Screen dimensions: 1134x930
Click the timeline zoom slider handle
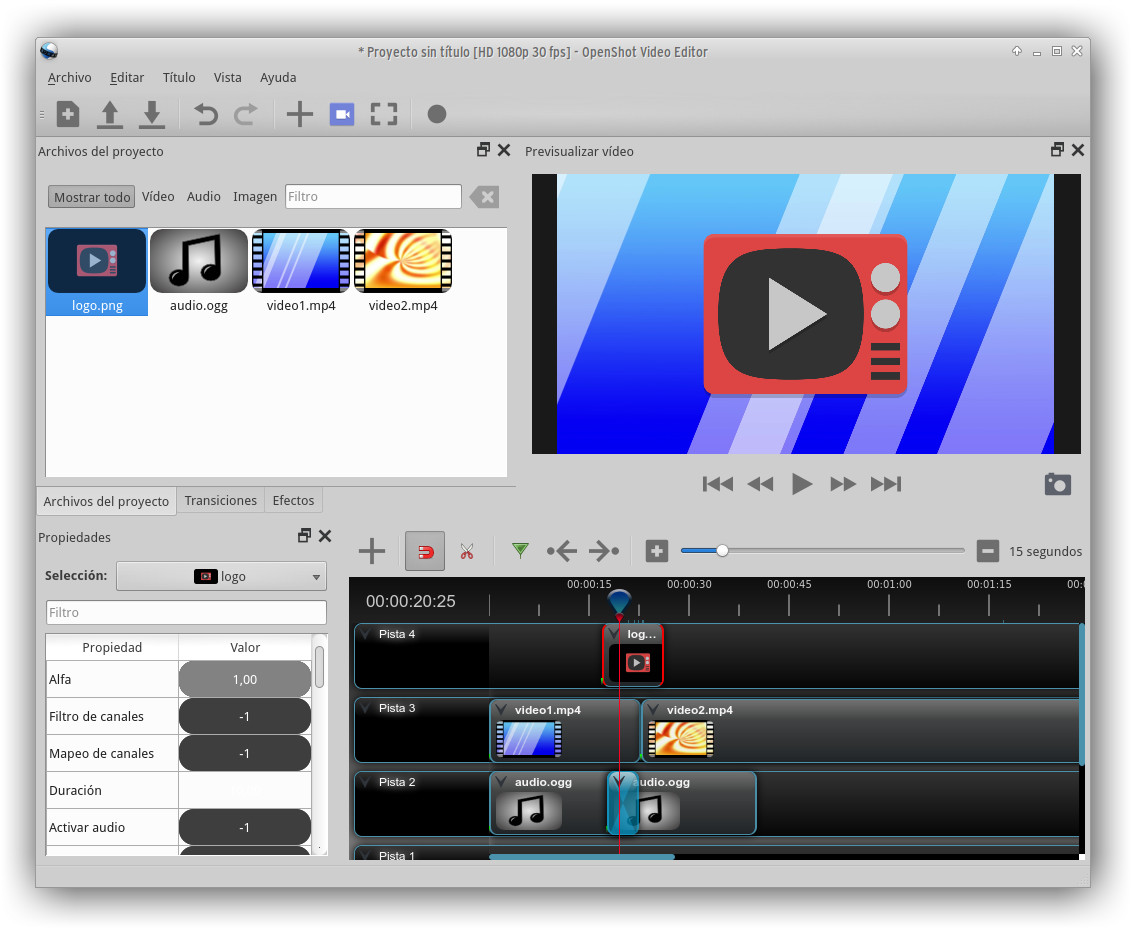722,550
